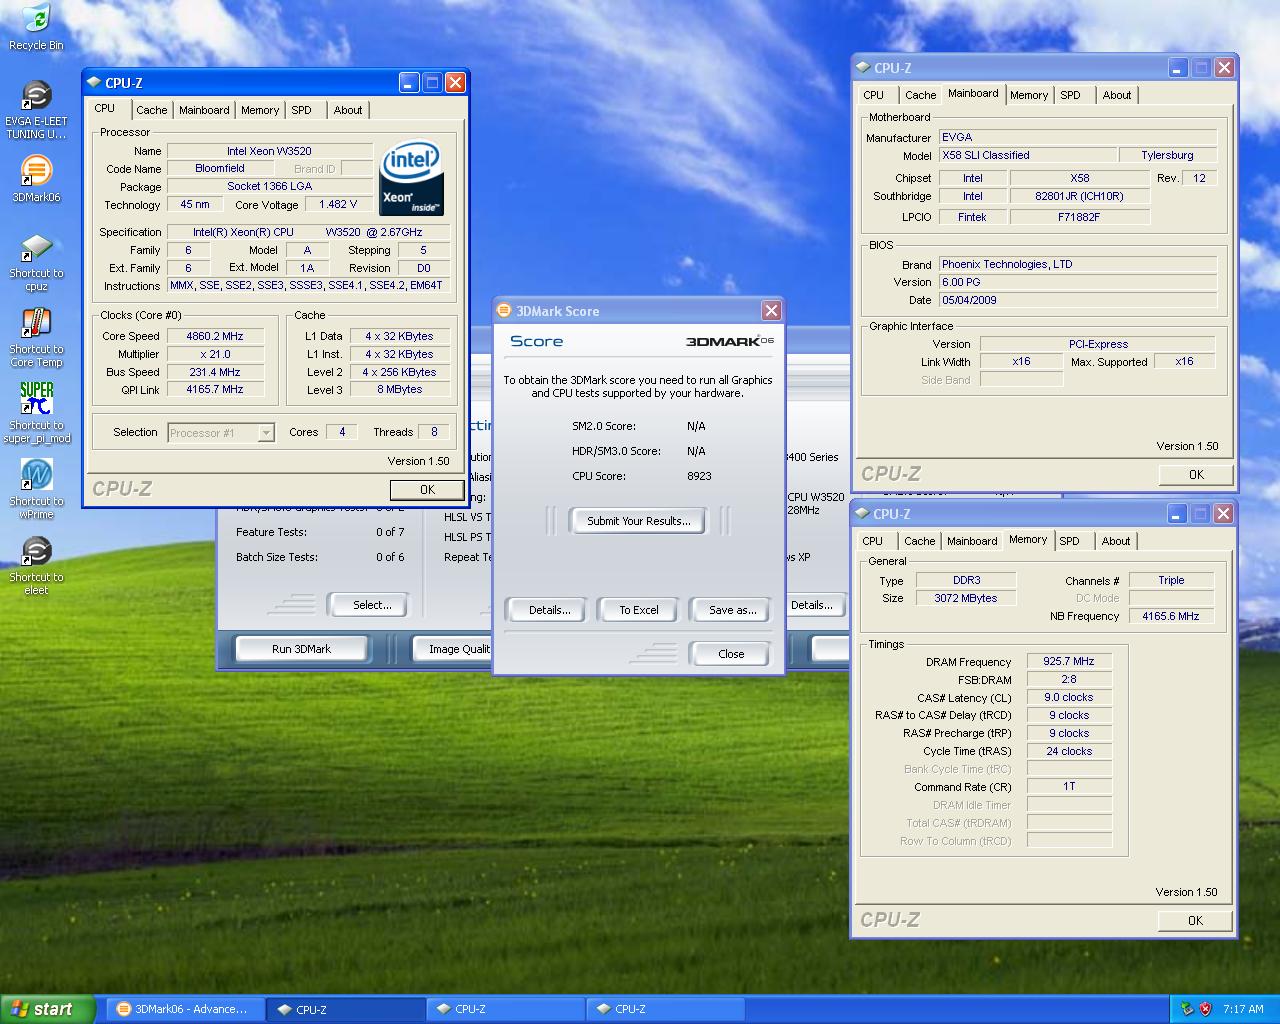Open SPD tab in Mainboard CPU-Z window
Image resolution: width=1280 pixels, height=1024 pixels.
tap(1070, 95)
